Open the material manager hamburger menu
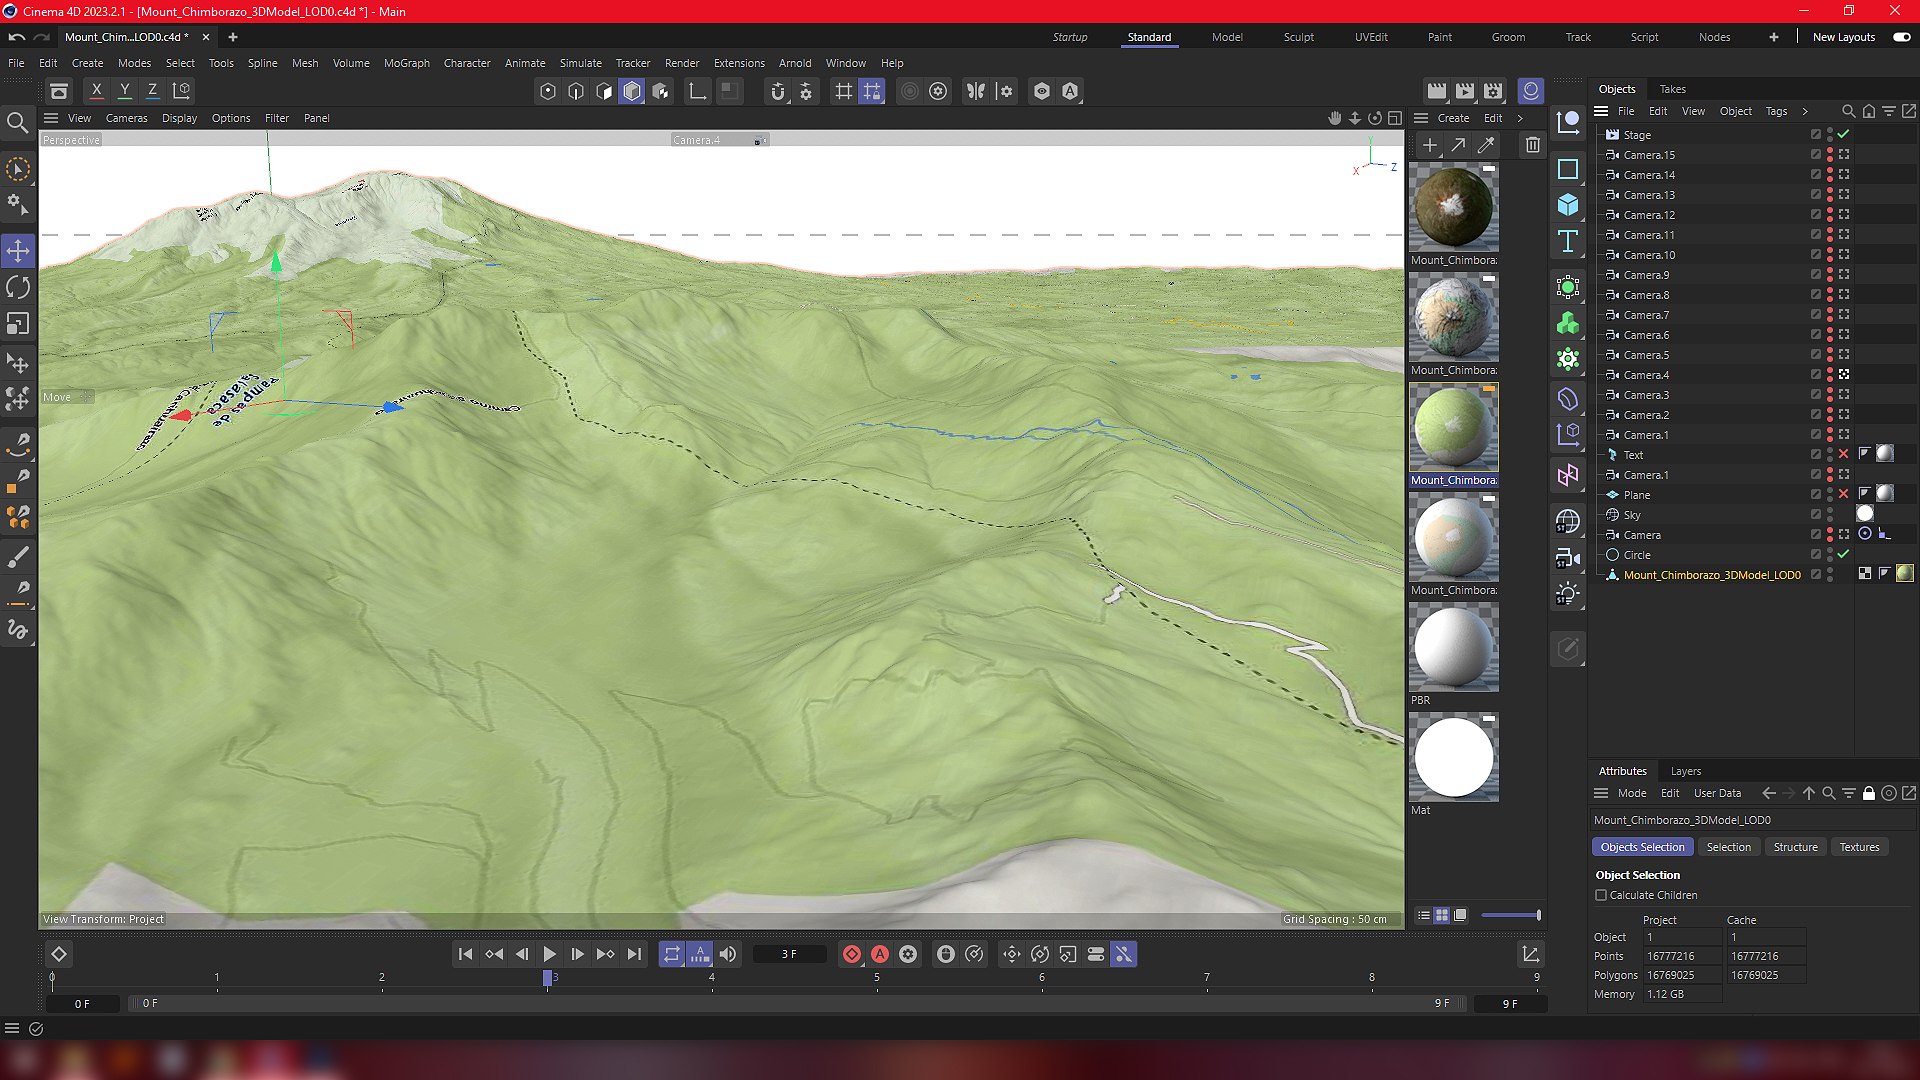Screen dimensions: 1920x1080 1421,118
